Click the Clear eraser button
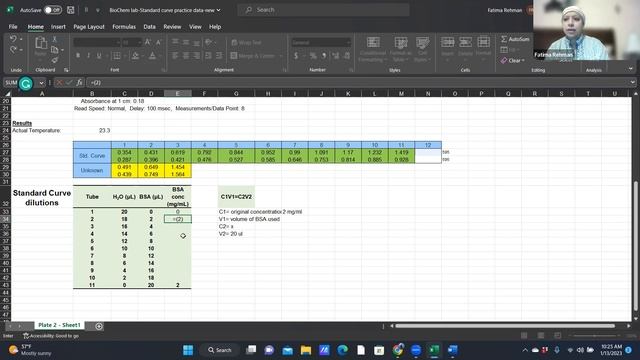 (x=512, y=60)
